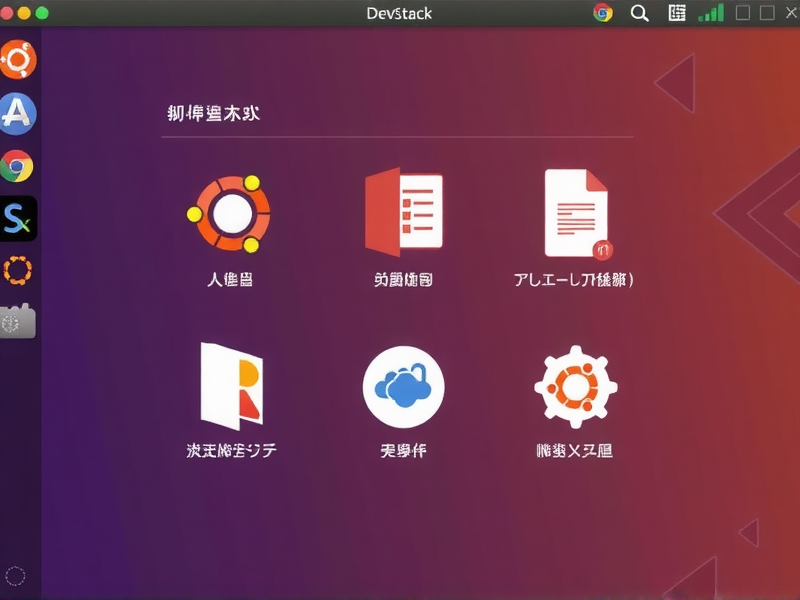Open the Files icon in the dock
This screenshot has height=600, width=800.
tap(18, 320)
